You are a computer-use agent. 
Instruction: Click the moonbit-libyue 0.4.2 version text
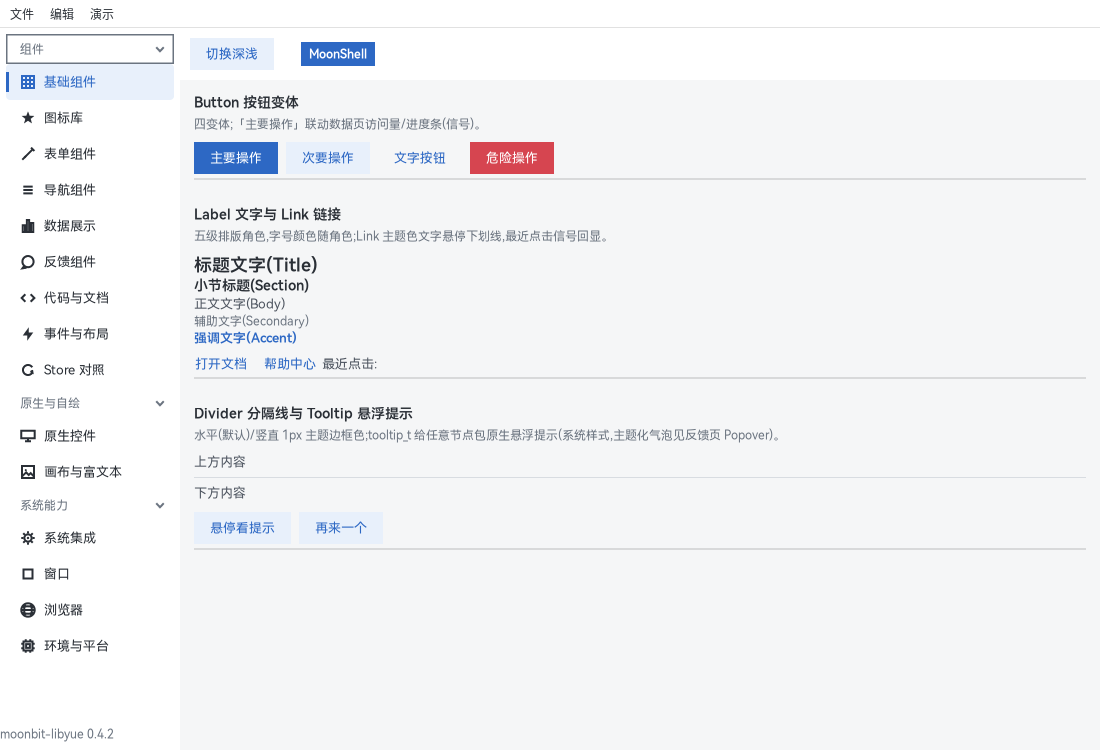(x=57, y=734)
